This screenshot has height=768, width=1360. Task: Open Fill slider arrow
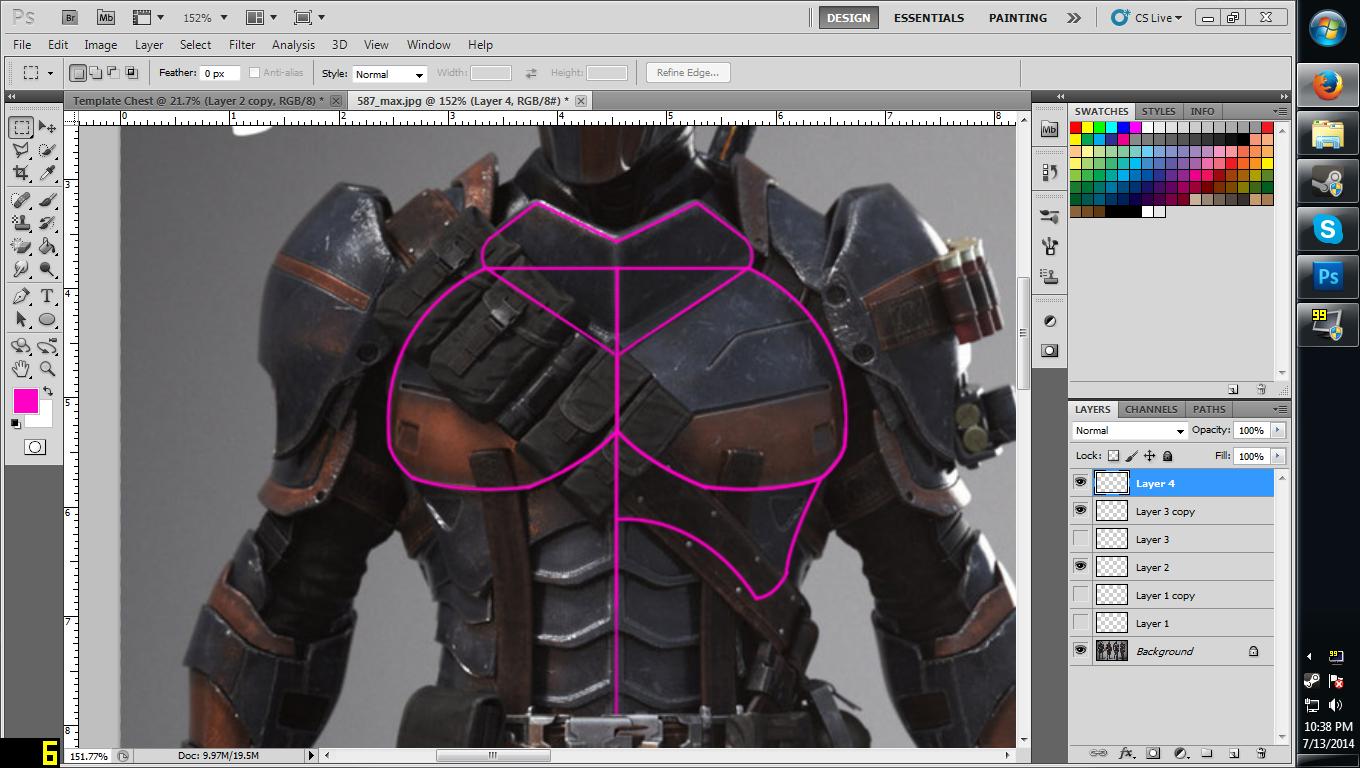pyautogui.click(x=1277, y=456)
